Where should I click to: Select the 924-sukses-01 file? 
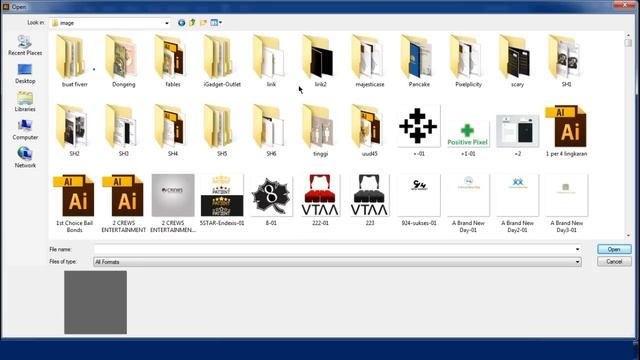coord(419,200)
